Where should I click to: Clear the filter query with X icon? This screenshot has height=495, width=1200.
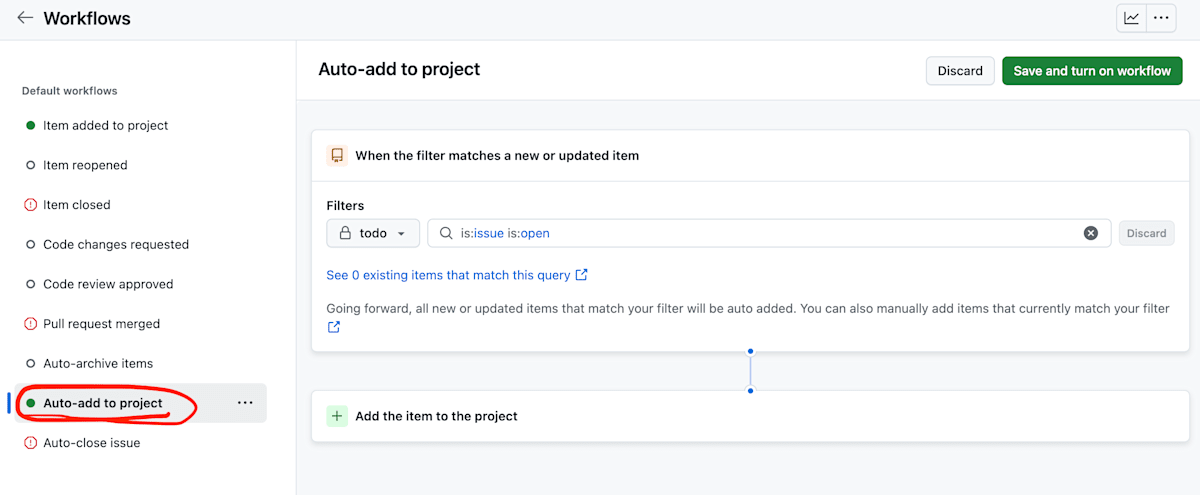click(x=1091, y=233)
